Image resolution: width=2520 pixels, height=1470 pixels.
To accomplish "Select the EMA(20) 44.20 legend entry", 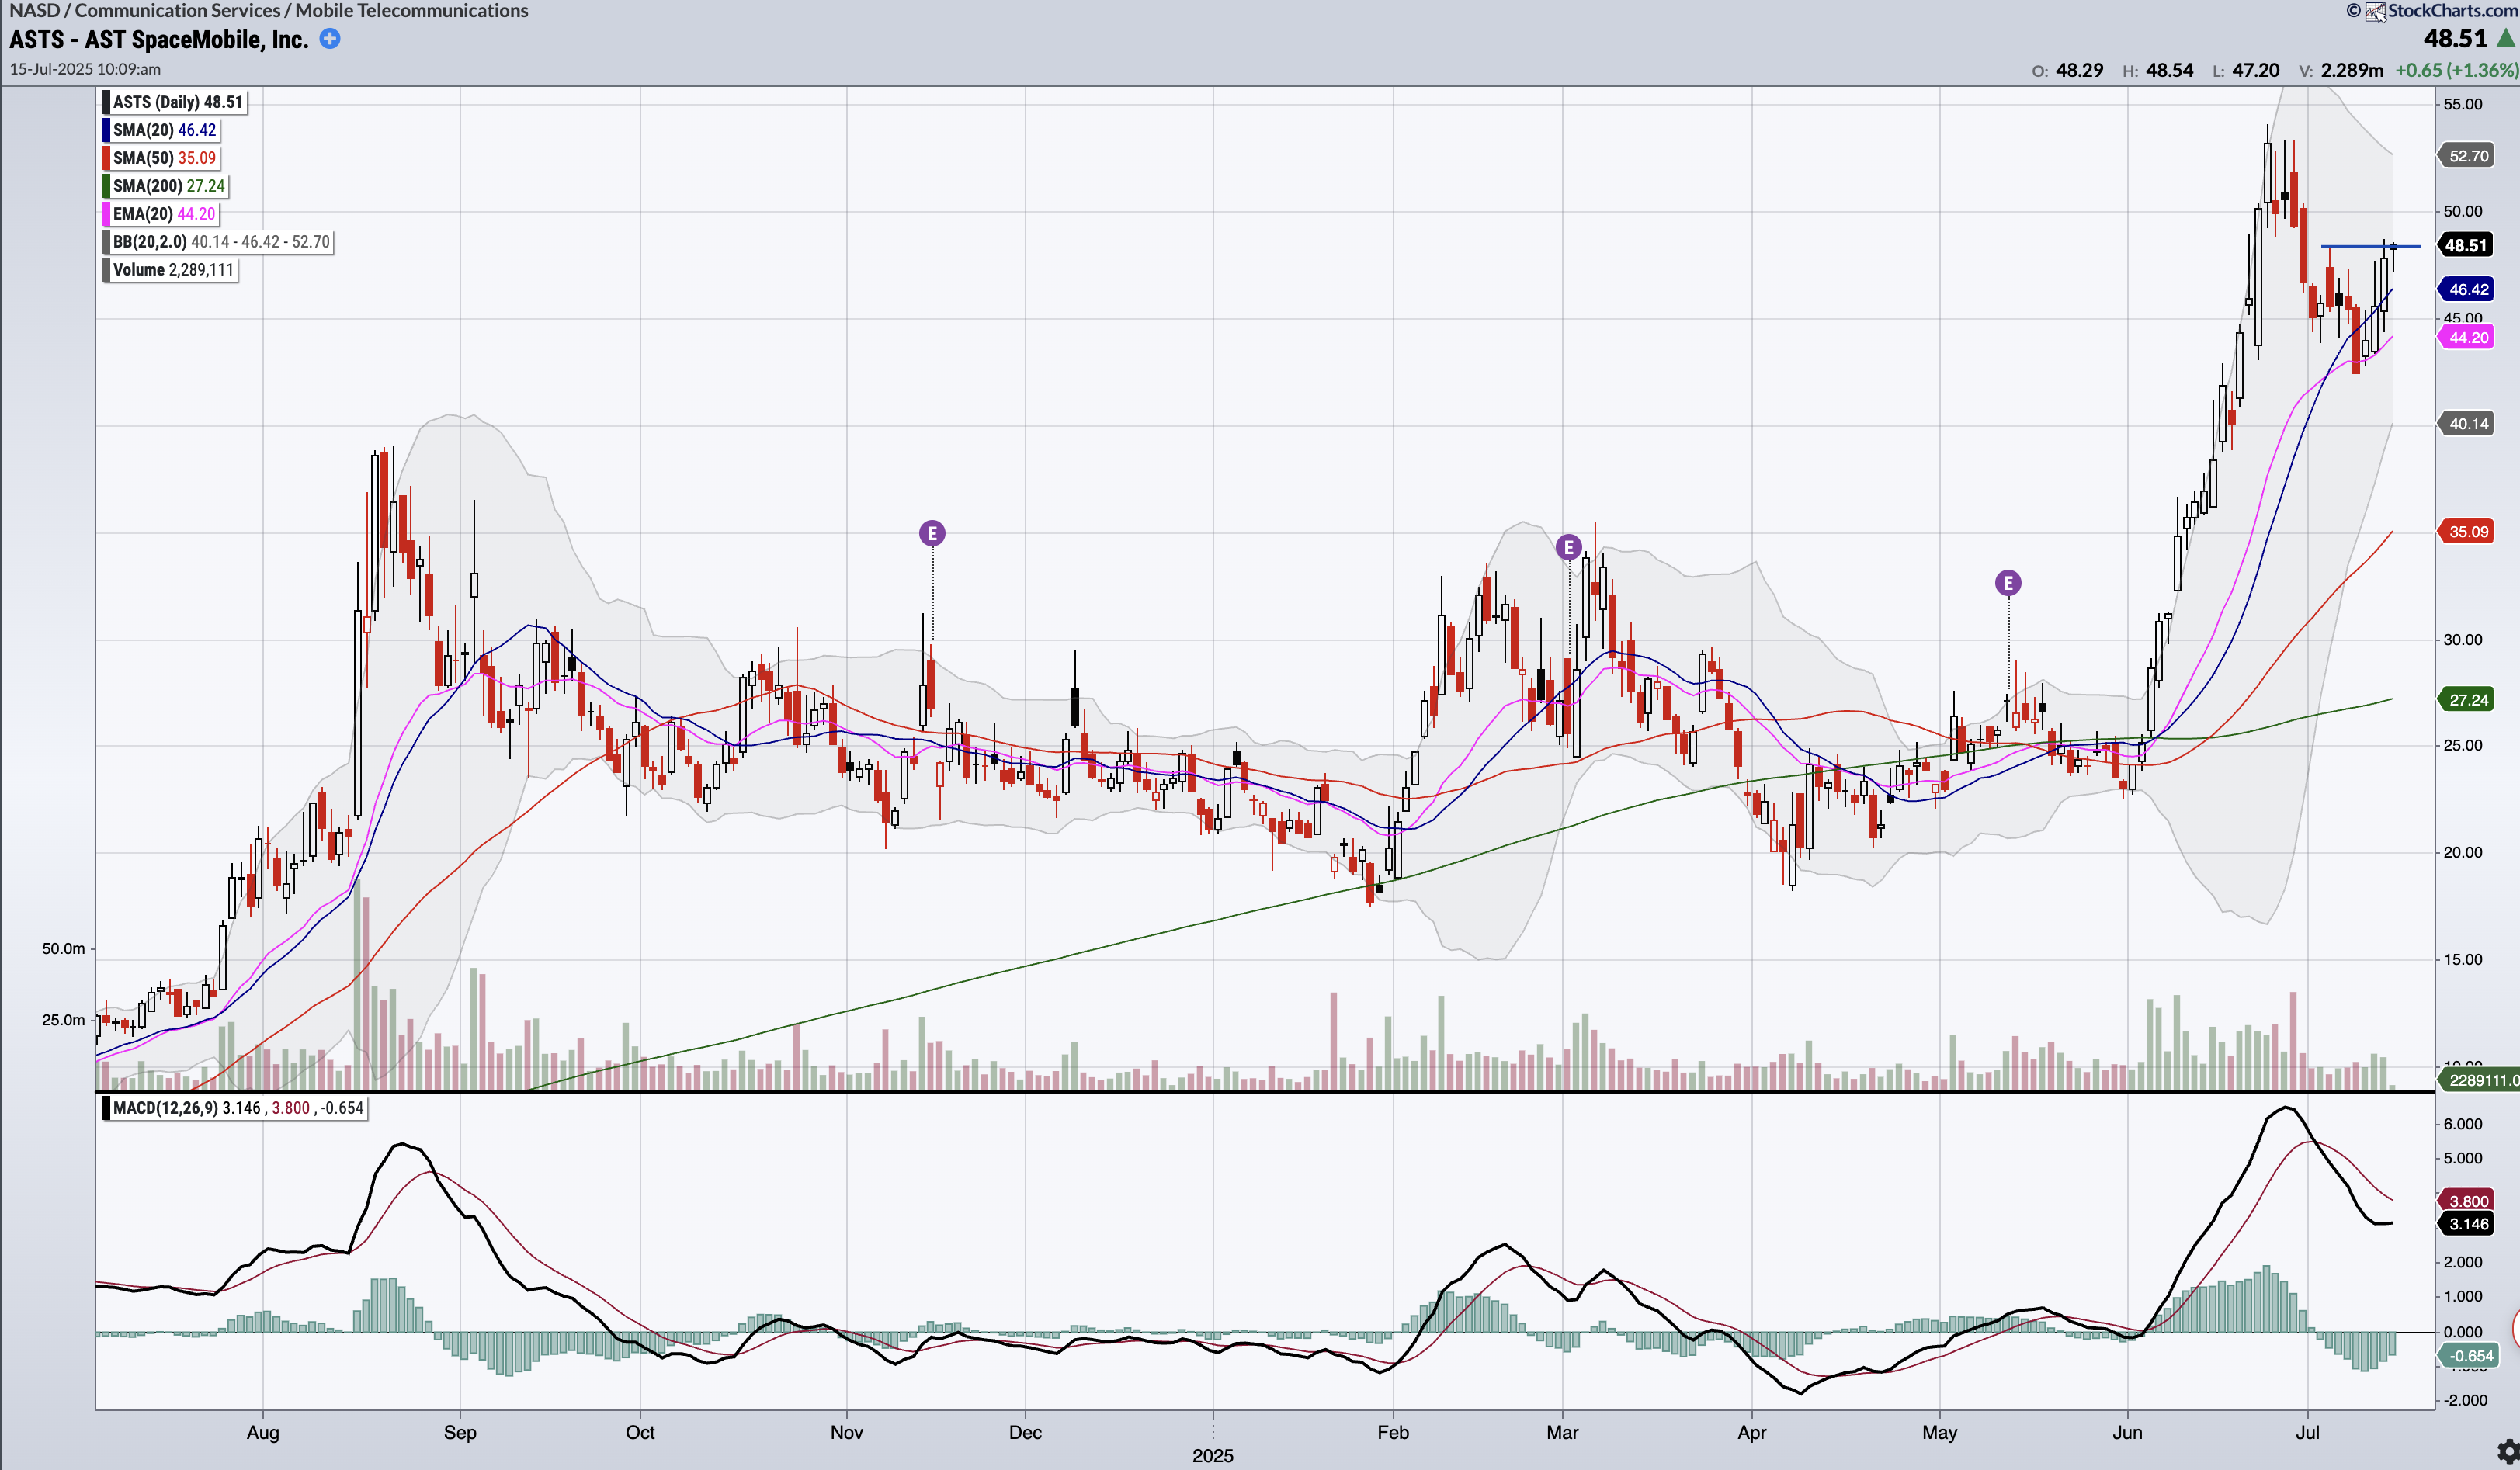I will (x=161, y=214).
